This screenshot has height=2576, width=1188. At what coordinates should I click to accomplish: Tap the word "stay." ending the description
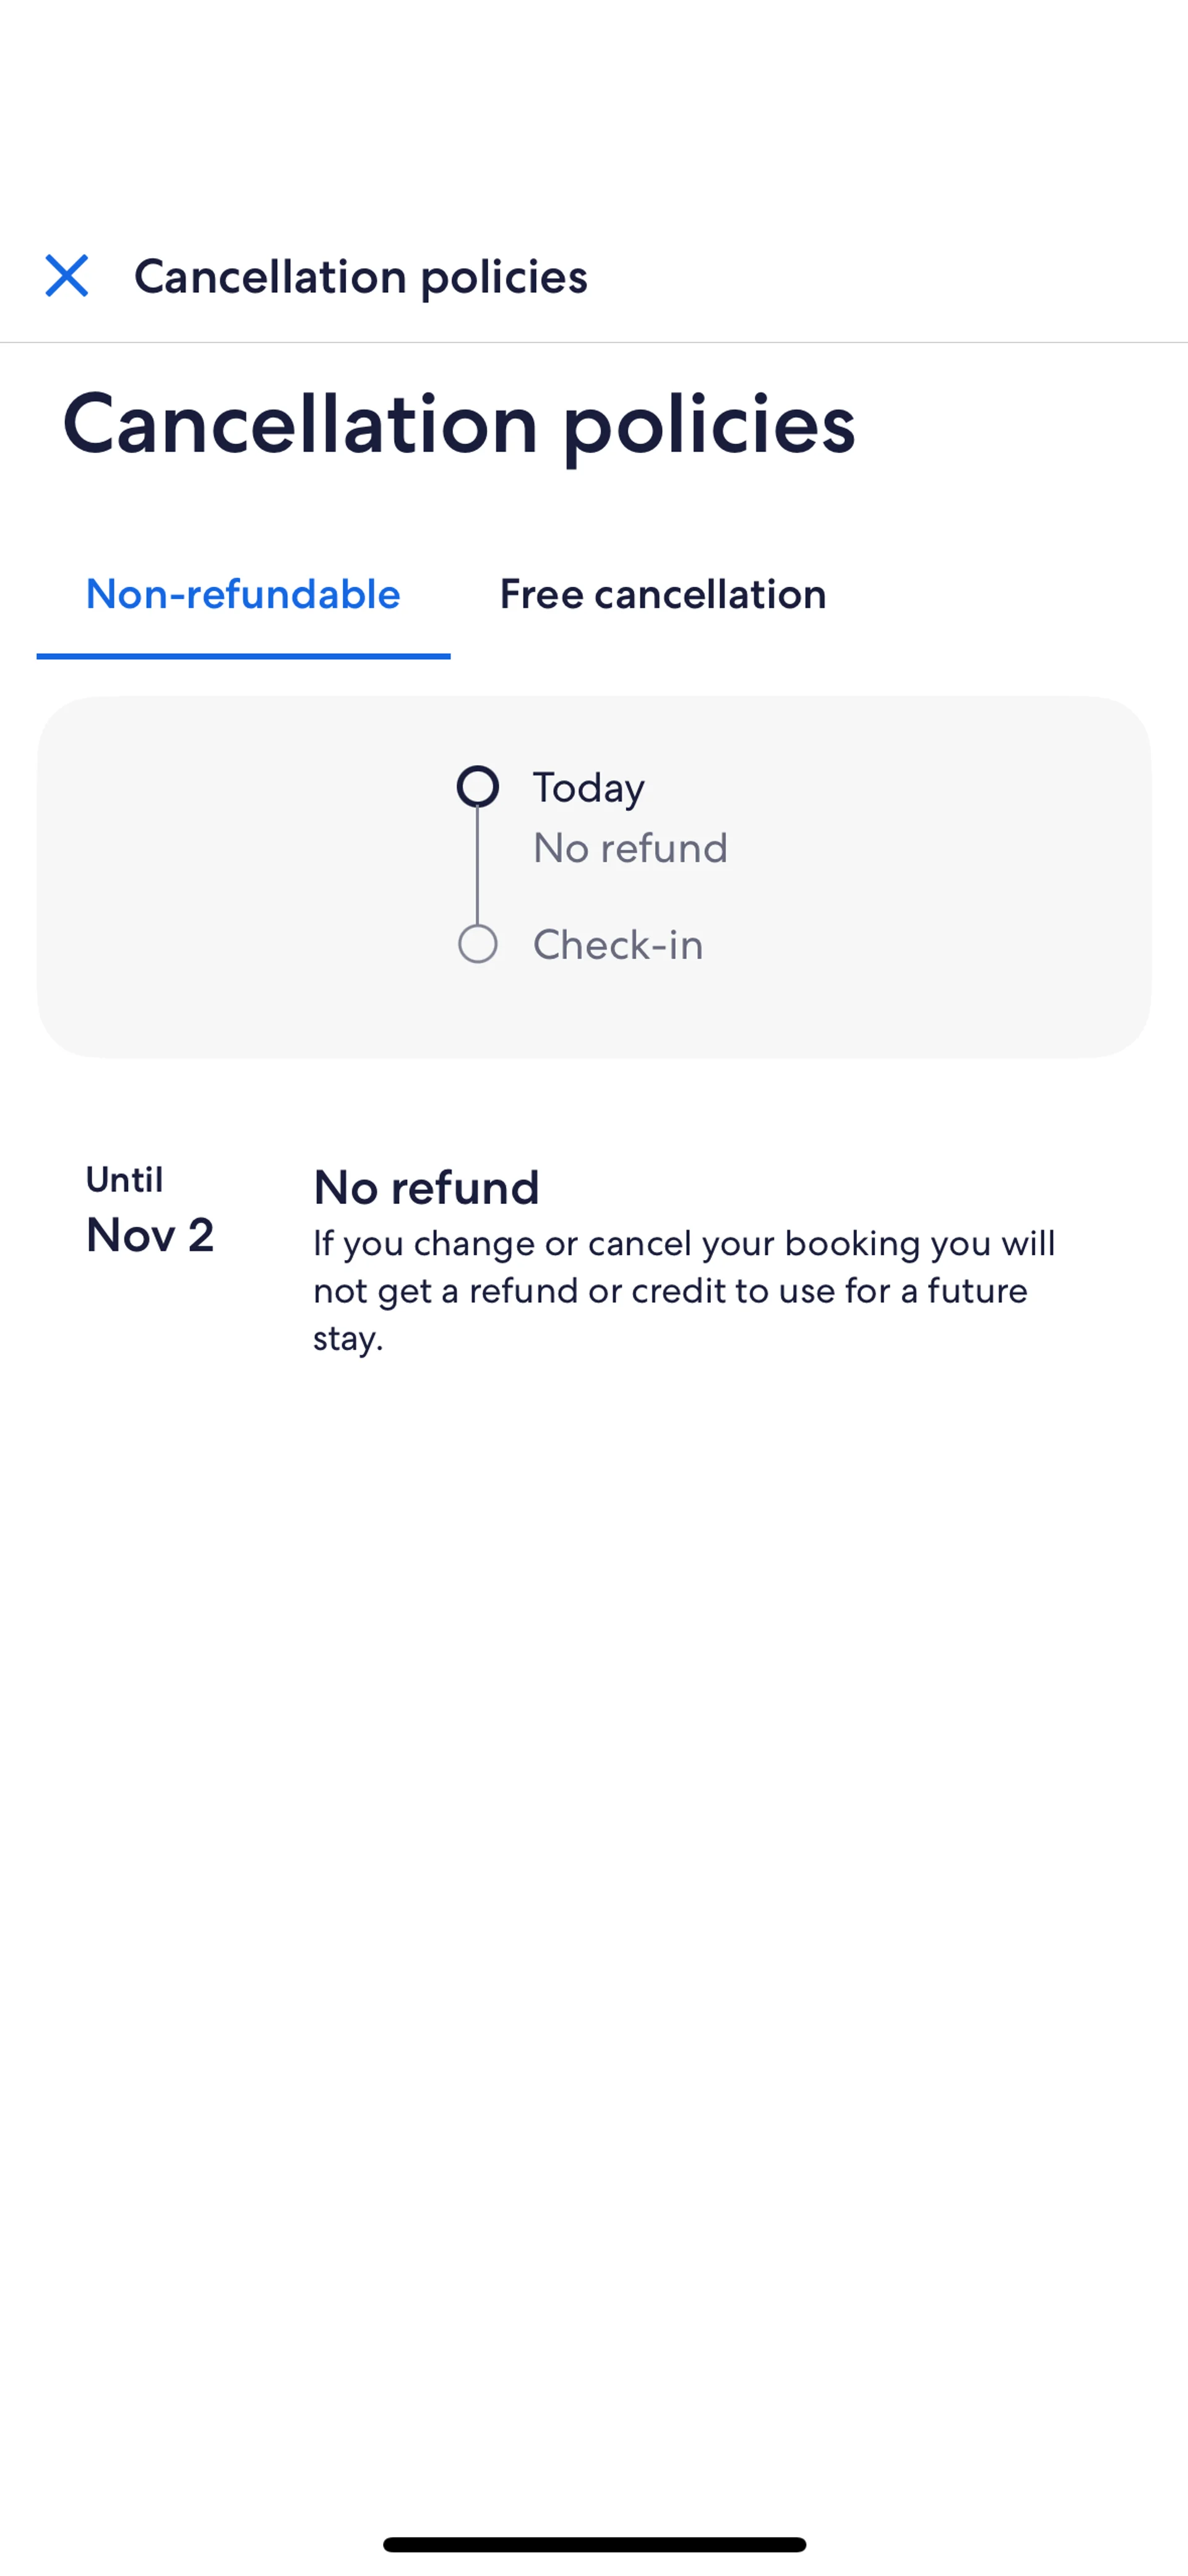[348, 1338]
